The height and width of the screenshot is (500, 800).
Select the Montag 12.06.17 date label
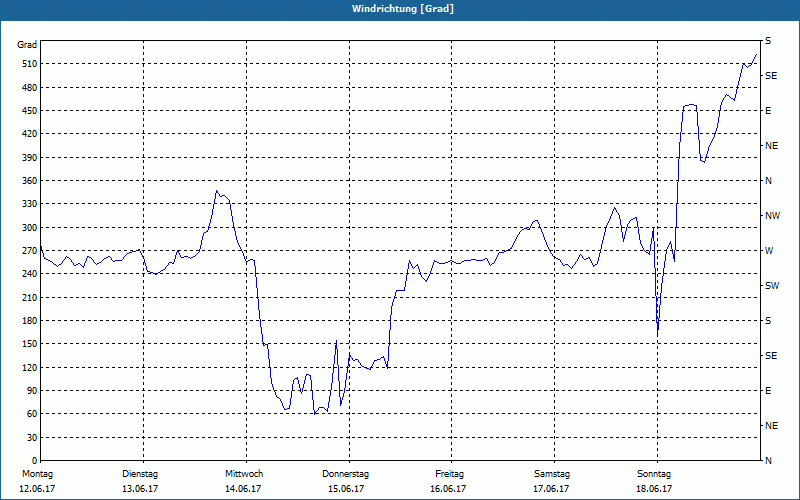click(37, 481)
